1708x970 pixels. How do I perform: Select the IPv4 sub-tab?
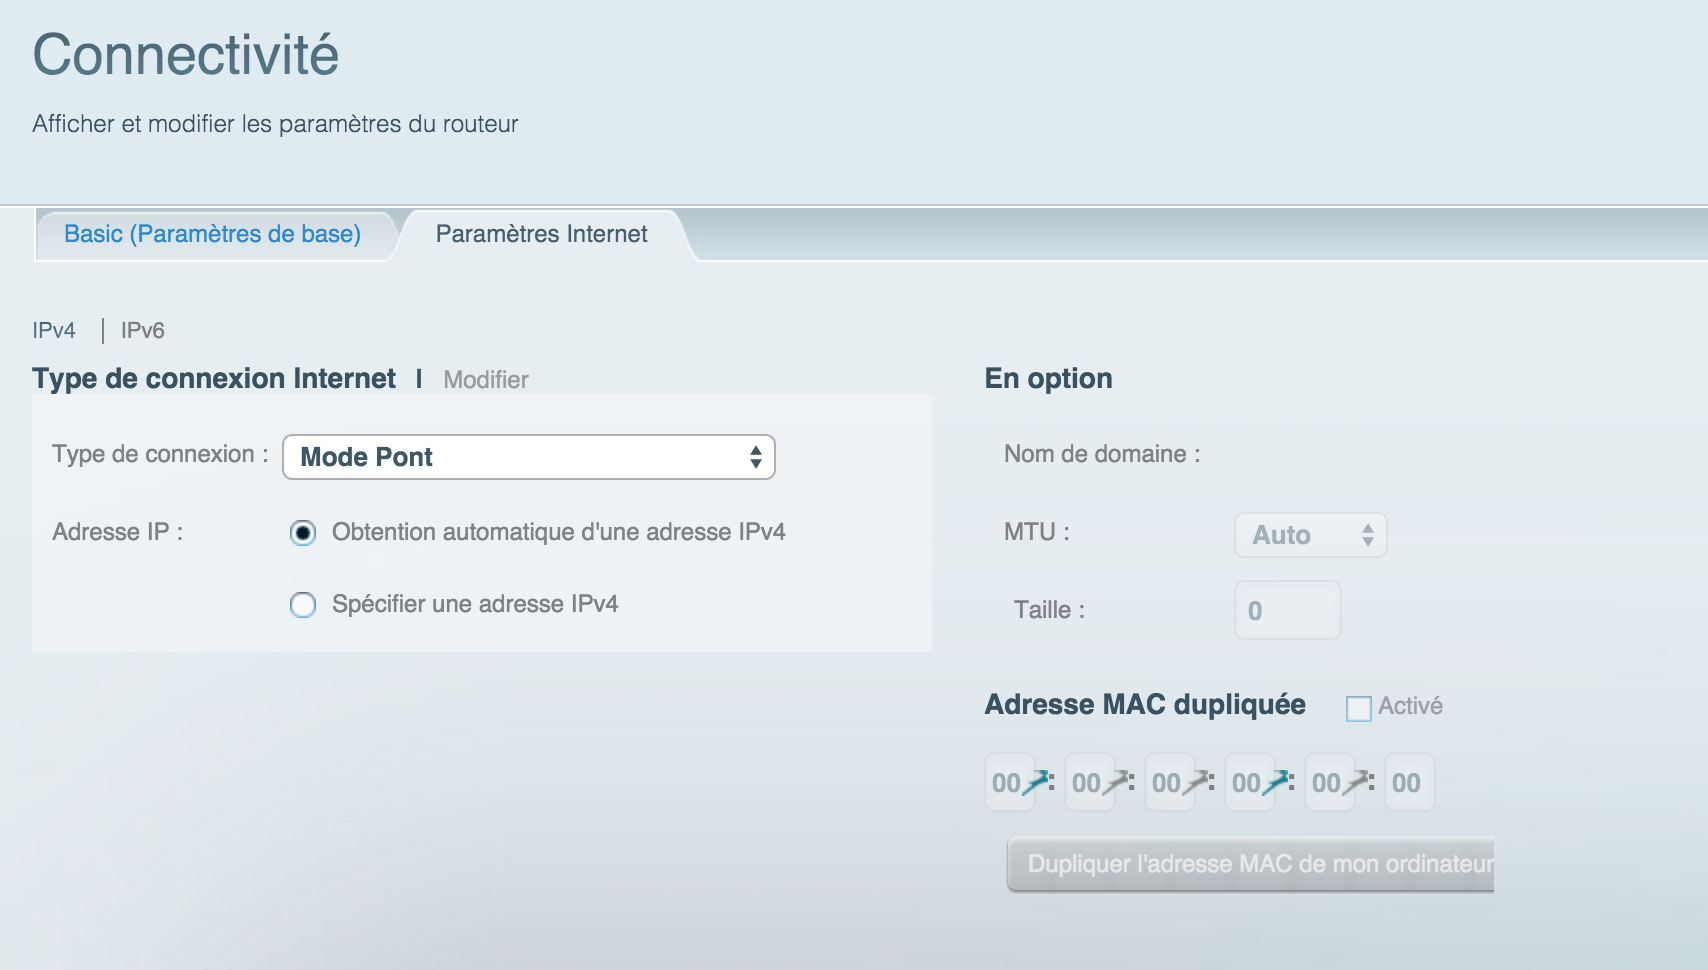click(x=54, y=330)
